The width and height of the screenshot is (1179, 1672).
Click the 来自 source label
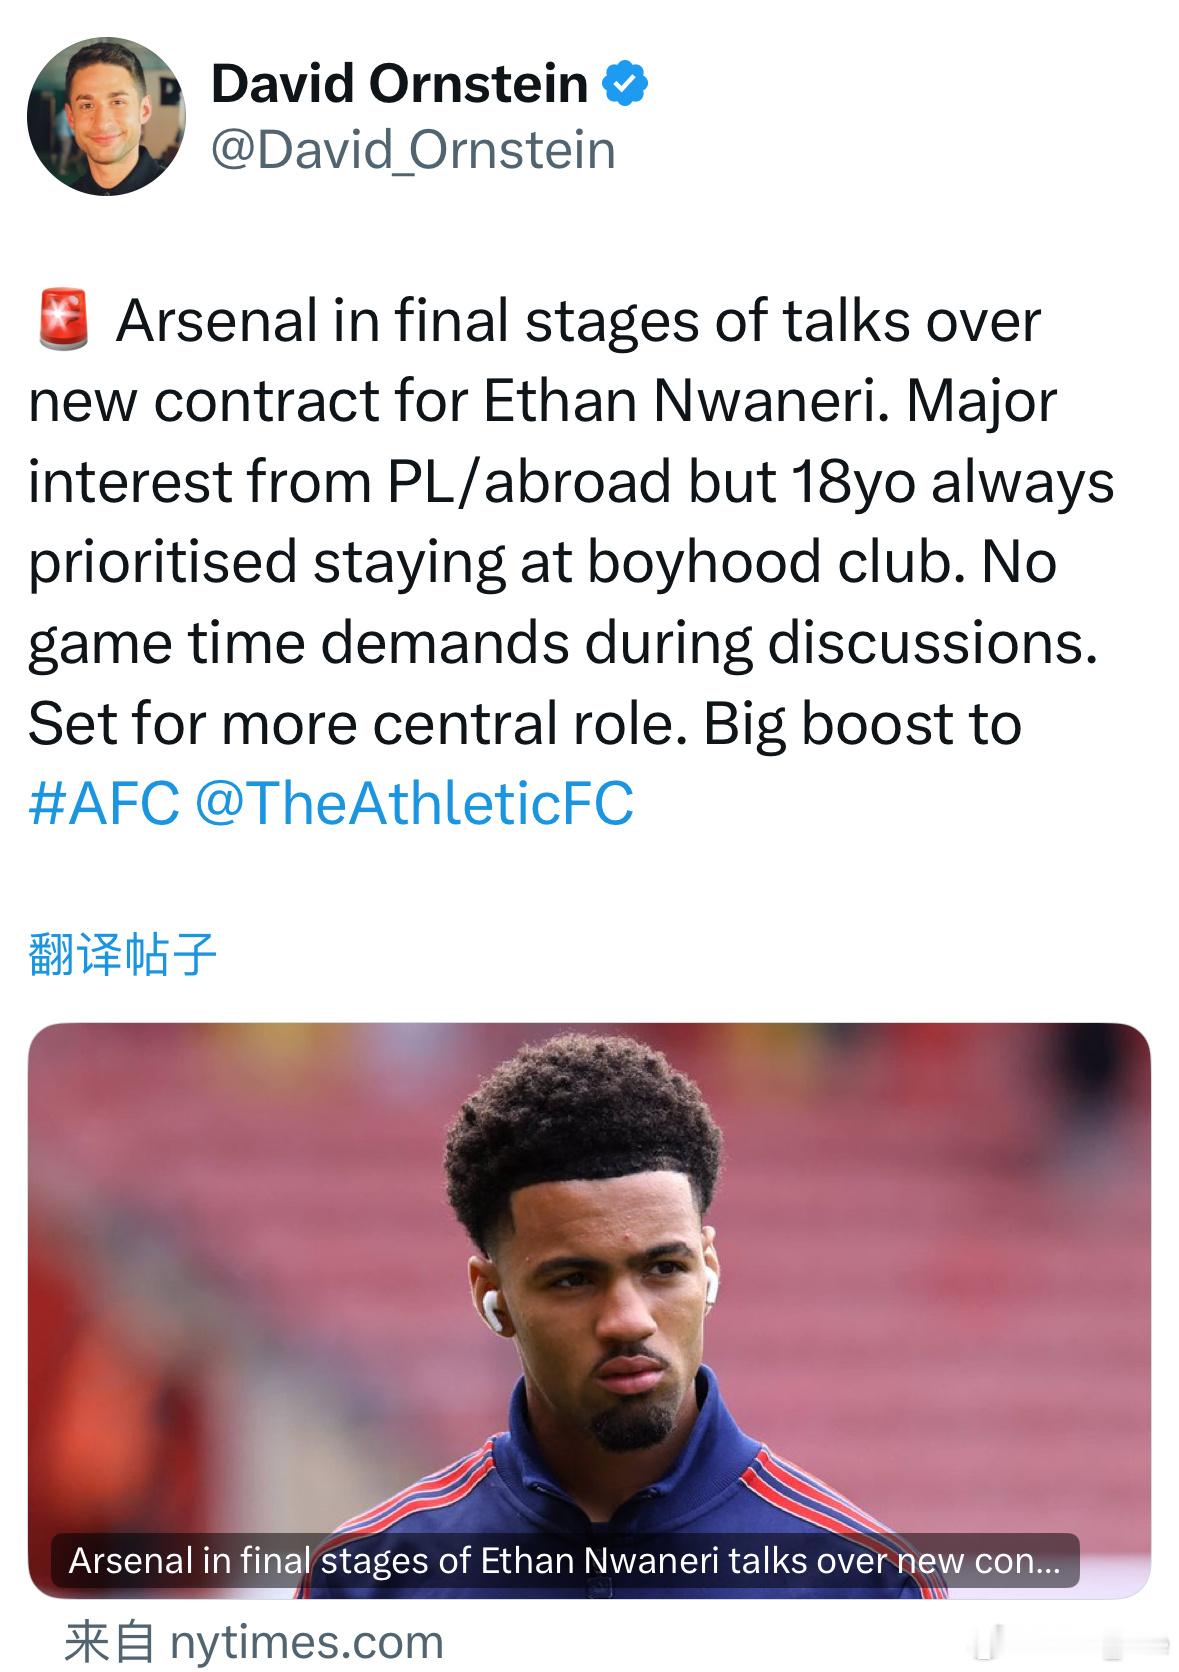click(x=109, y=1641)
